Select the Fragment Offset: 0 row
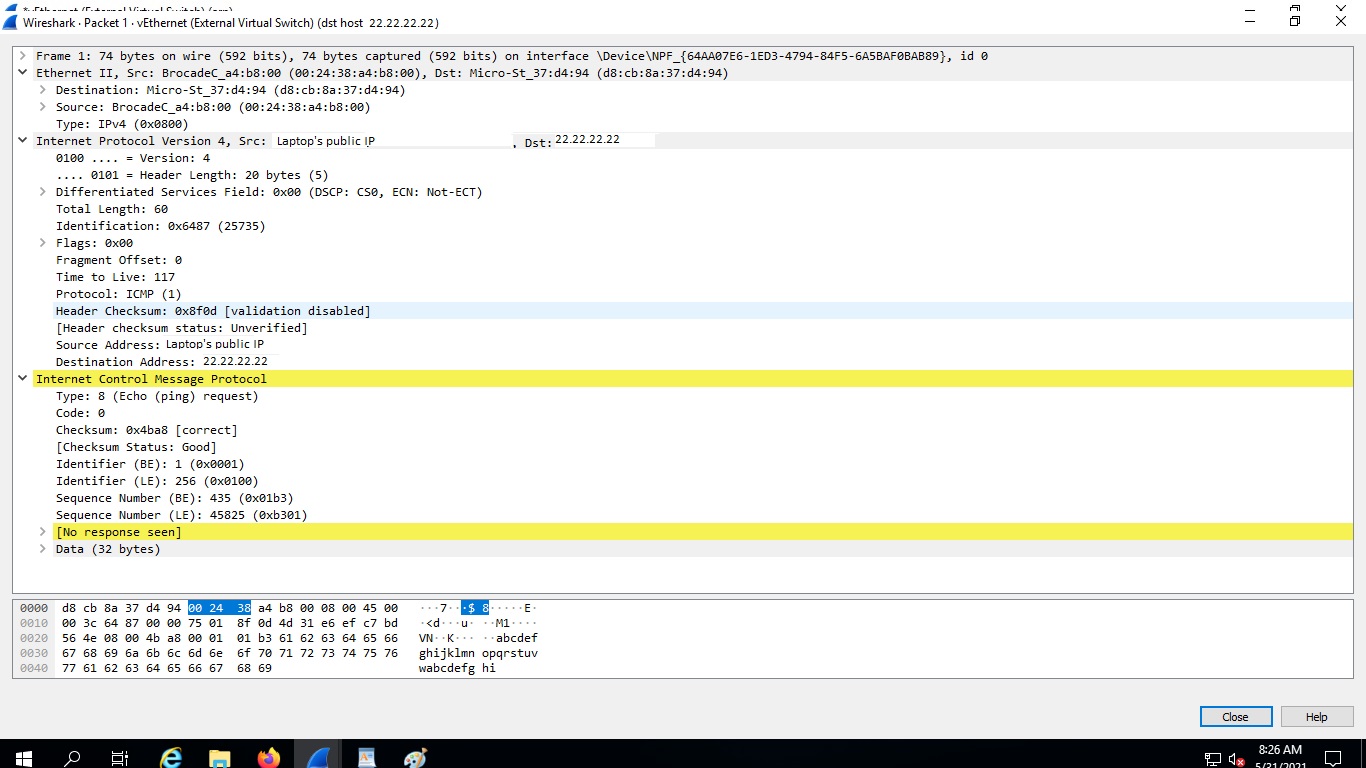1366x768 pixels. click(x=119, y=260)
